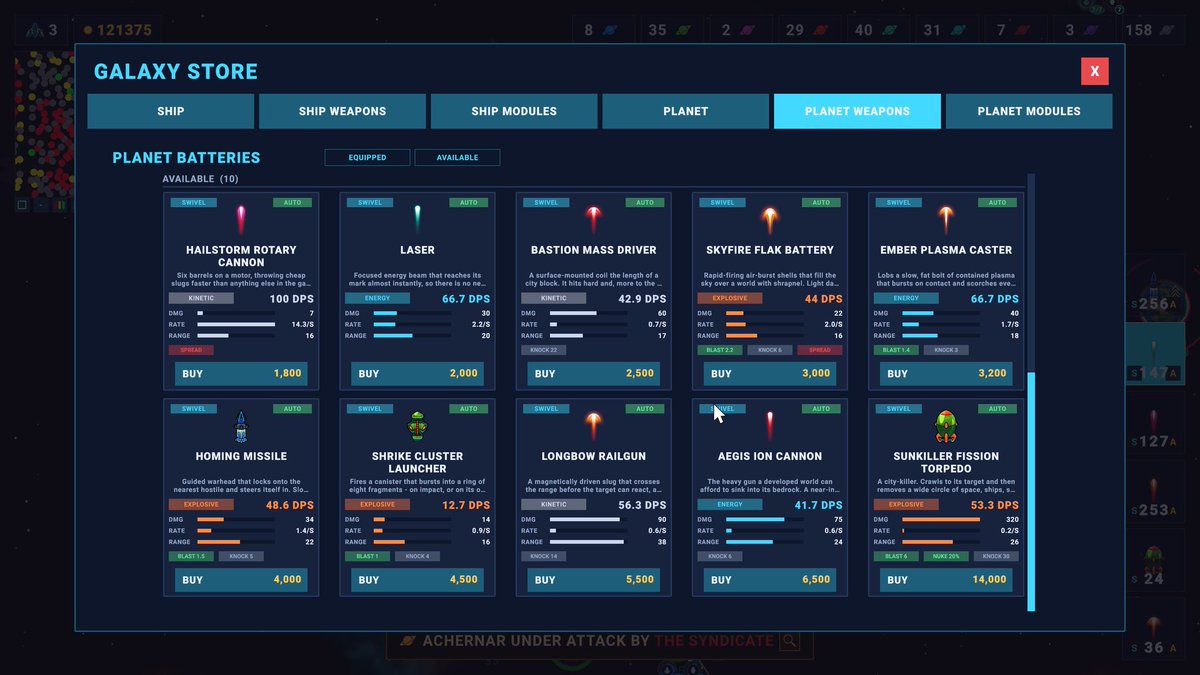Click the Skyfire Flak Battery projectile icon
1200x675 pixels.
point(769,220)
